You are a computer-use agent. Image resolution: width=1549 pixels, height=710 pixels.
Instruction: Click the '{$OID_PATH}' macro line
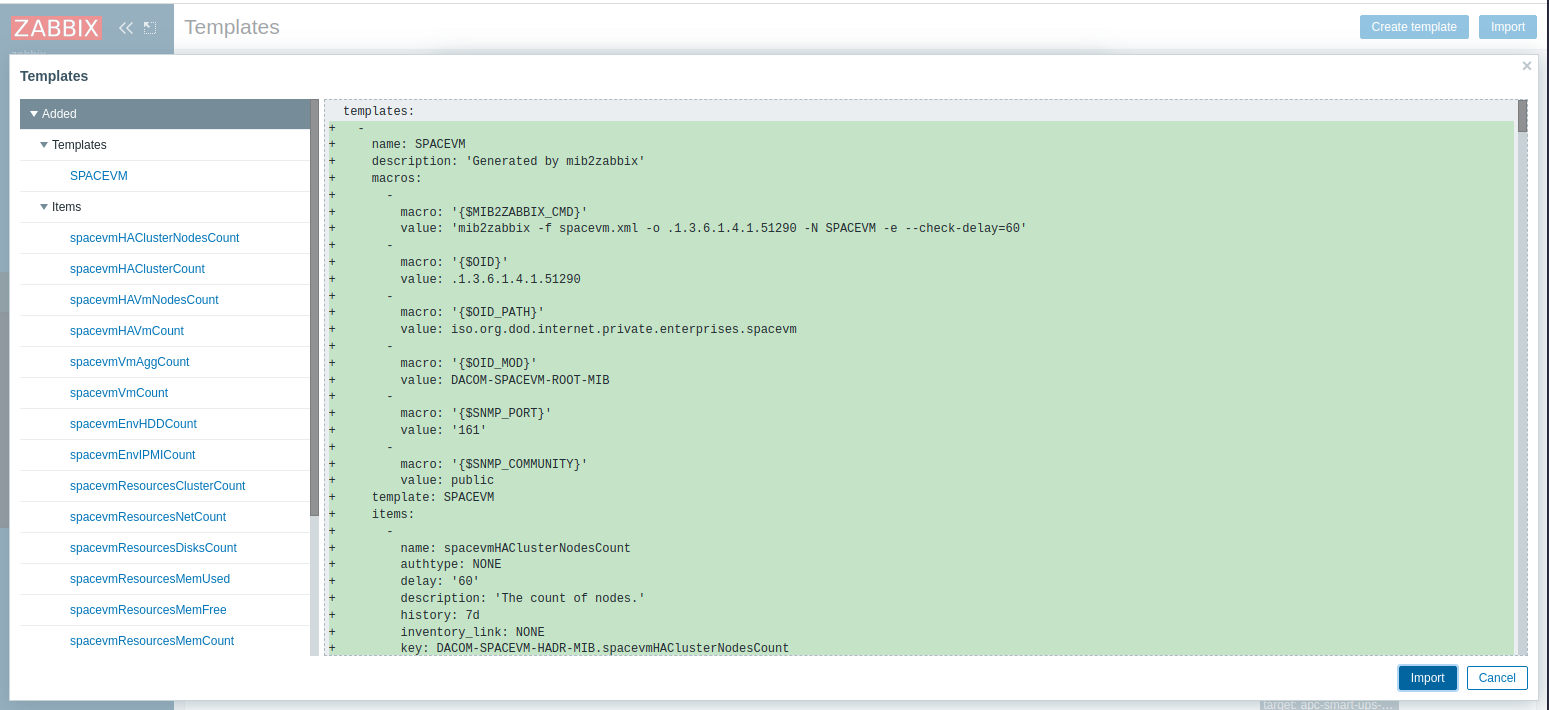tap(472, 313)
